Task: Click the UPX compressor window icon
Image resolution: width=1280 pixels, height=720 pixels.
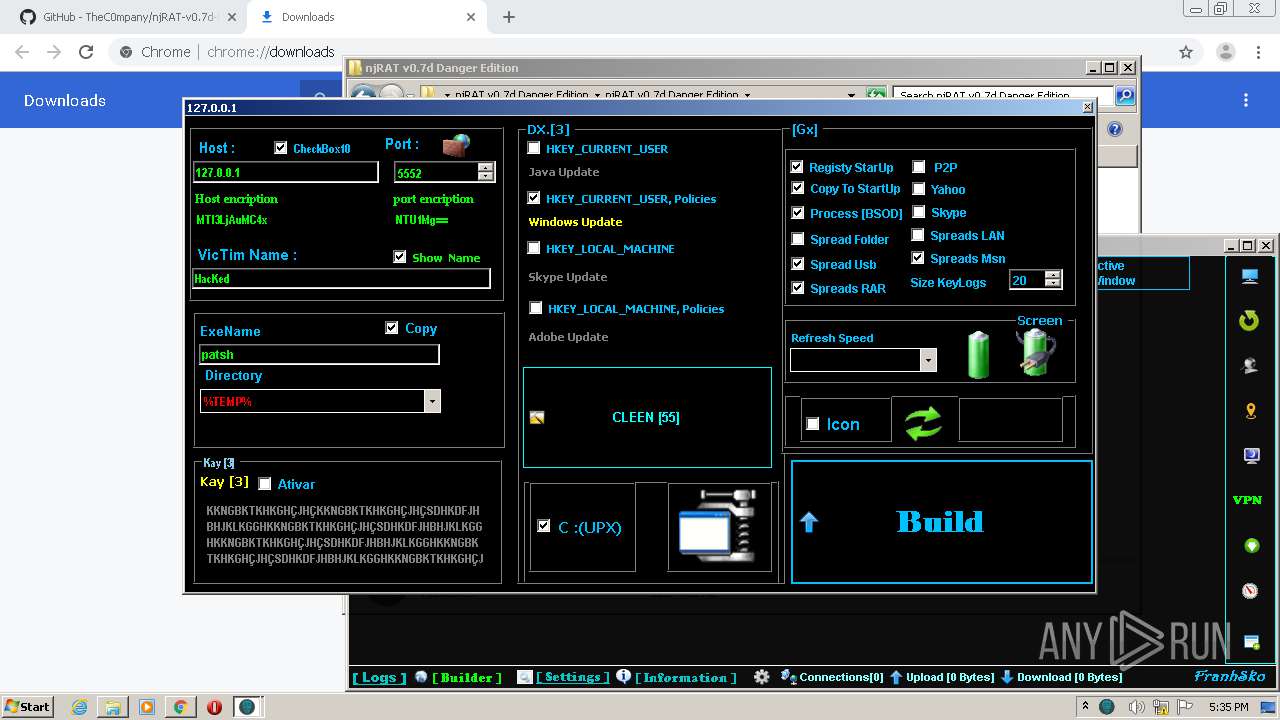Action: pyautogui.click(x=718, y=524)
